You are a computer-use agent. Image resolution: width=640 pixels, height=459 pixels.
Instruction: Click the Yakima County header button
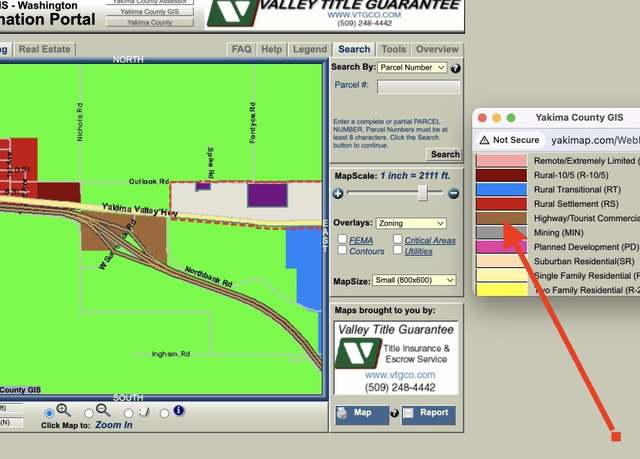tap(150, 22)
